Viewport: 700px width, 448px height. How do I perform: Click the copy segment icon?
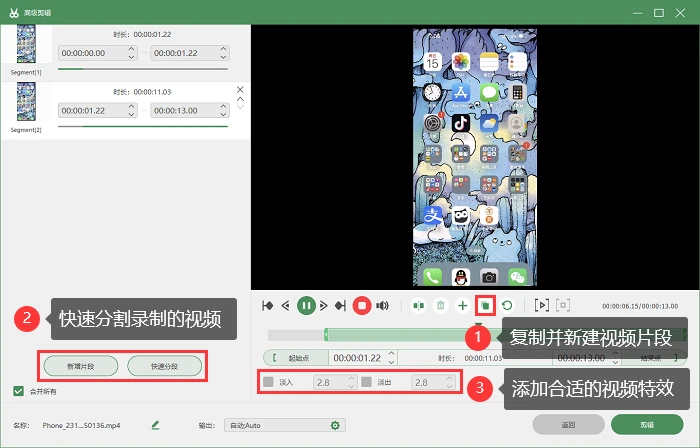pyautogui.click(x=485, y=306)
